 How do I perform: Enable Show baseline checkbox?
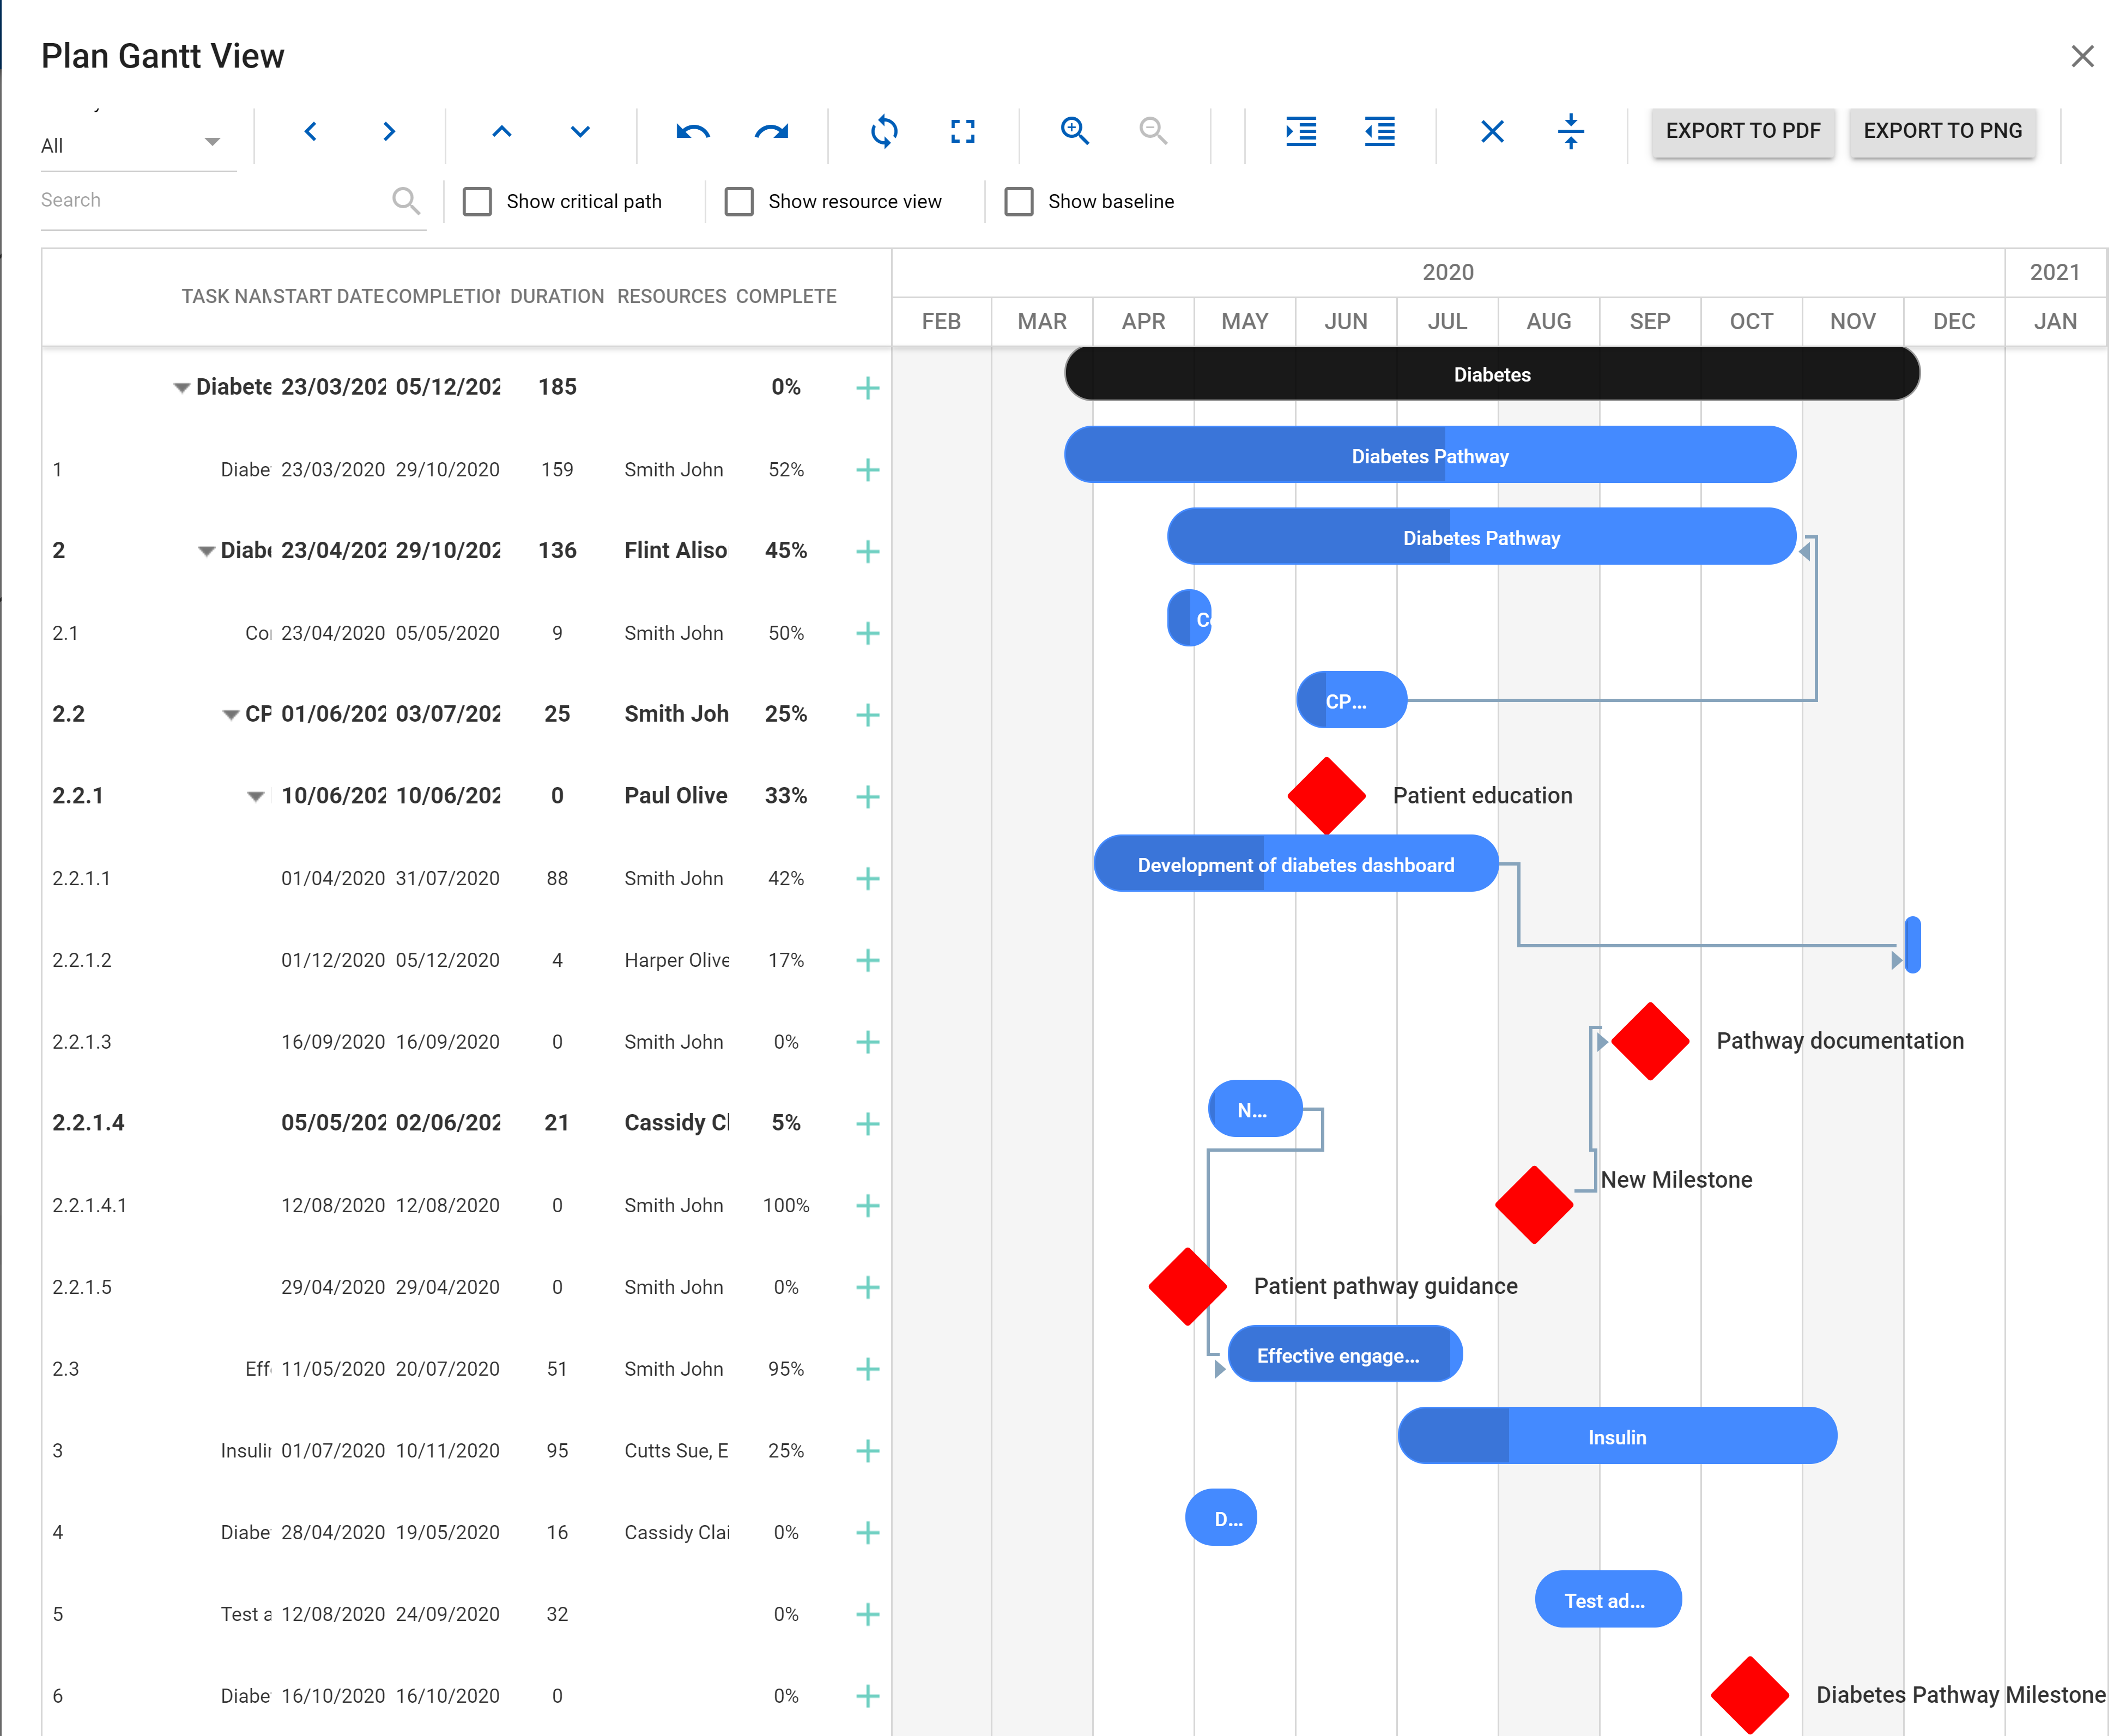(1019, 202)
